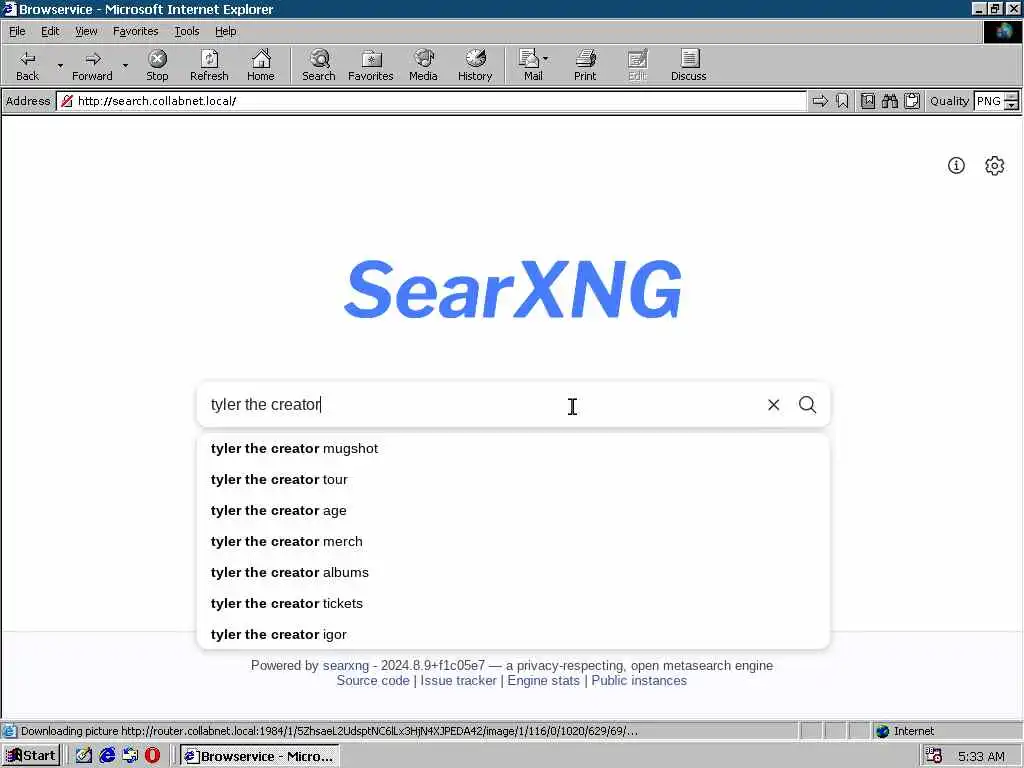The width and height of the screenshot is (1024, 768).
Task: Open the Engine stats link
Action: tap(543, 680)
